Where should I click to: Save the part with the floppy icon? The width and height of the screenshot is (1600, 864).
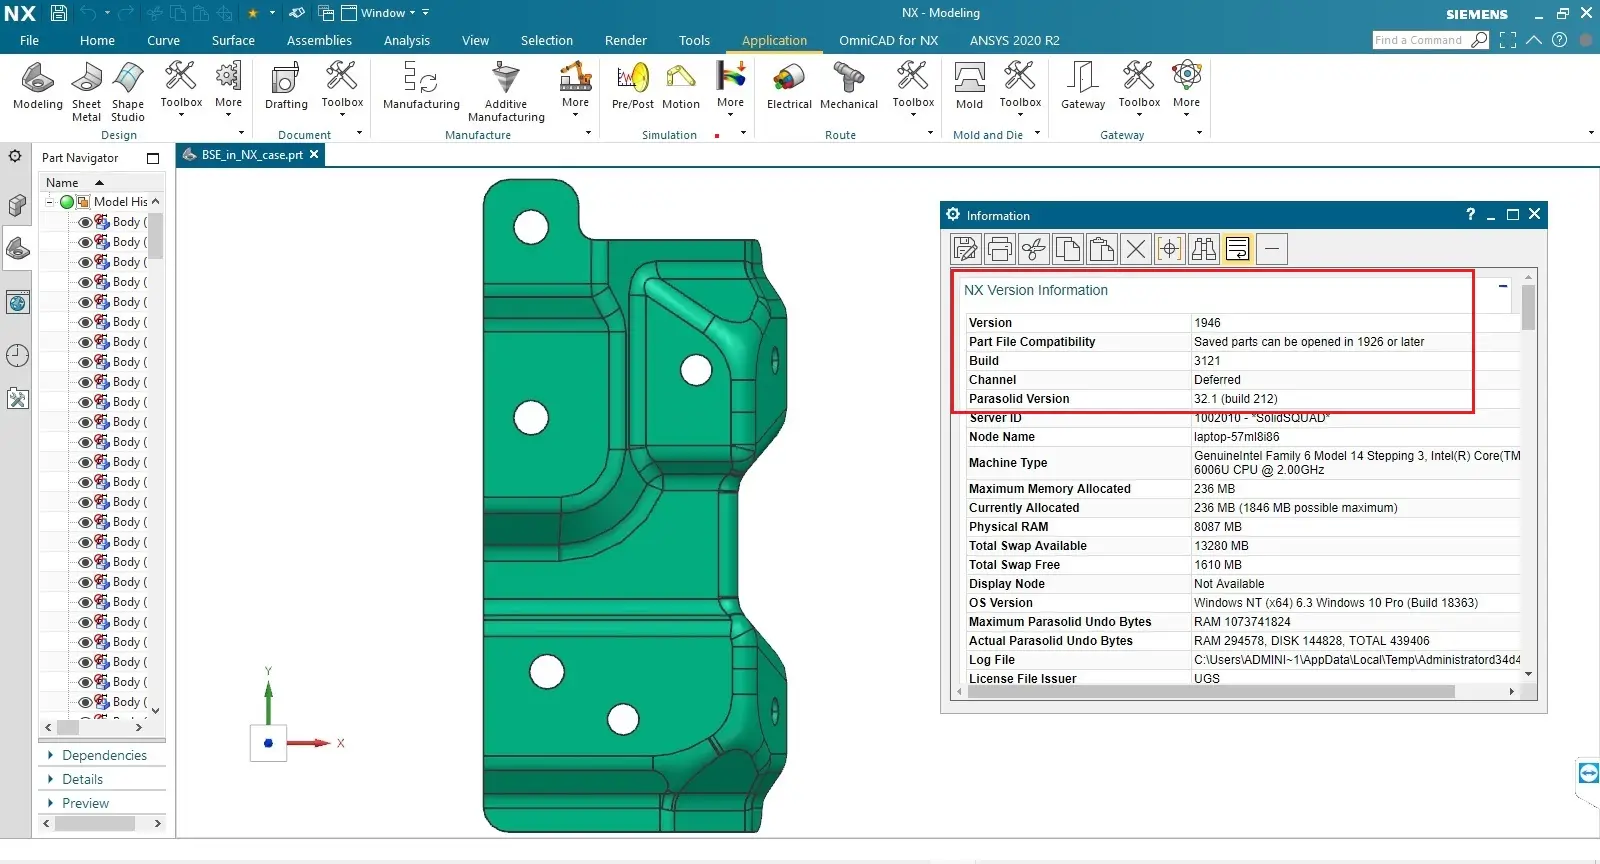[59, 13]
